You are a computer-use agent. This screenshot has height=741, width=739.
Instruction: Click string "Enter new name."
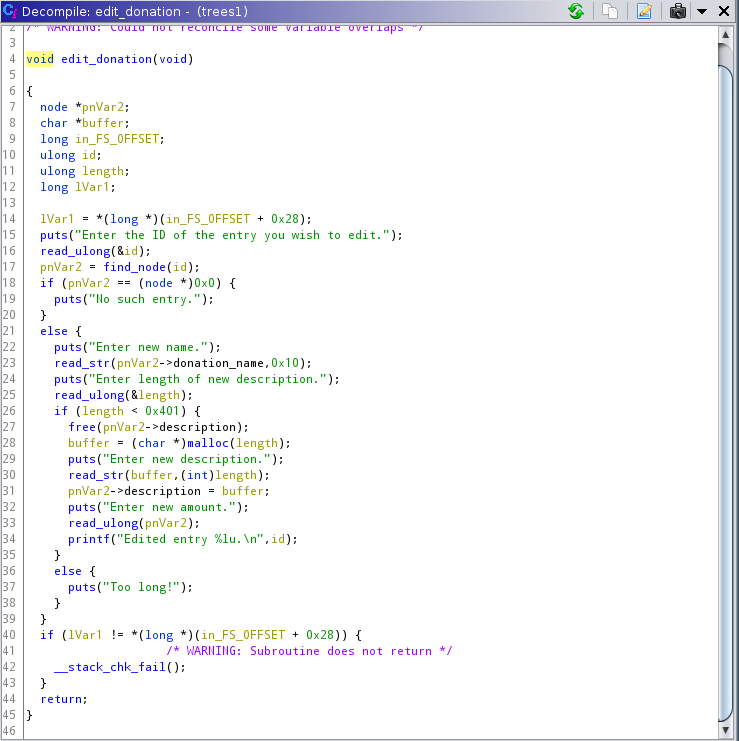pos(148,347)
